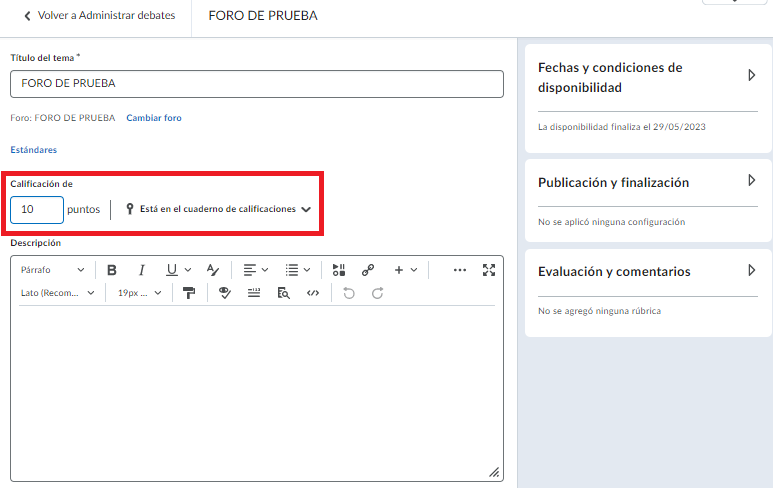The height and width of the screenshot is (488, 773).
Task: Show more editor actions via the ellipsis
Action: tap(460, 270)
